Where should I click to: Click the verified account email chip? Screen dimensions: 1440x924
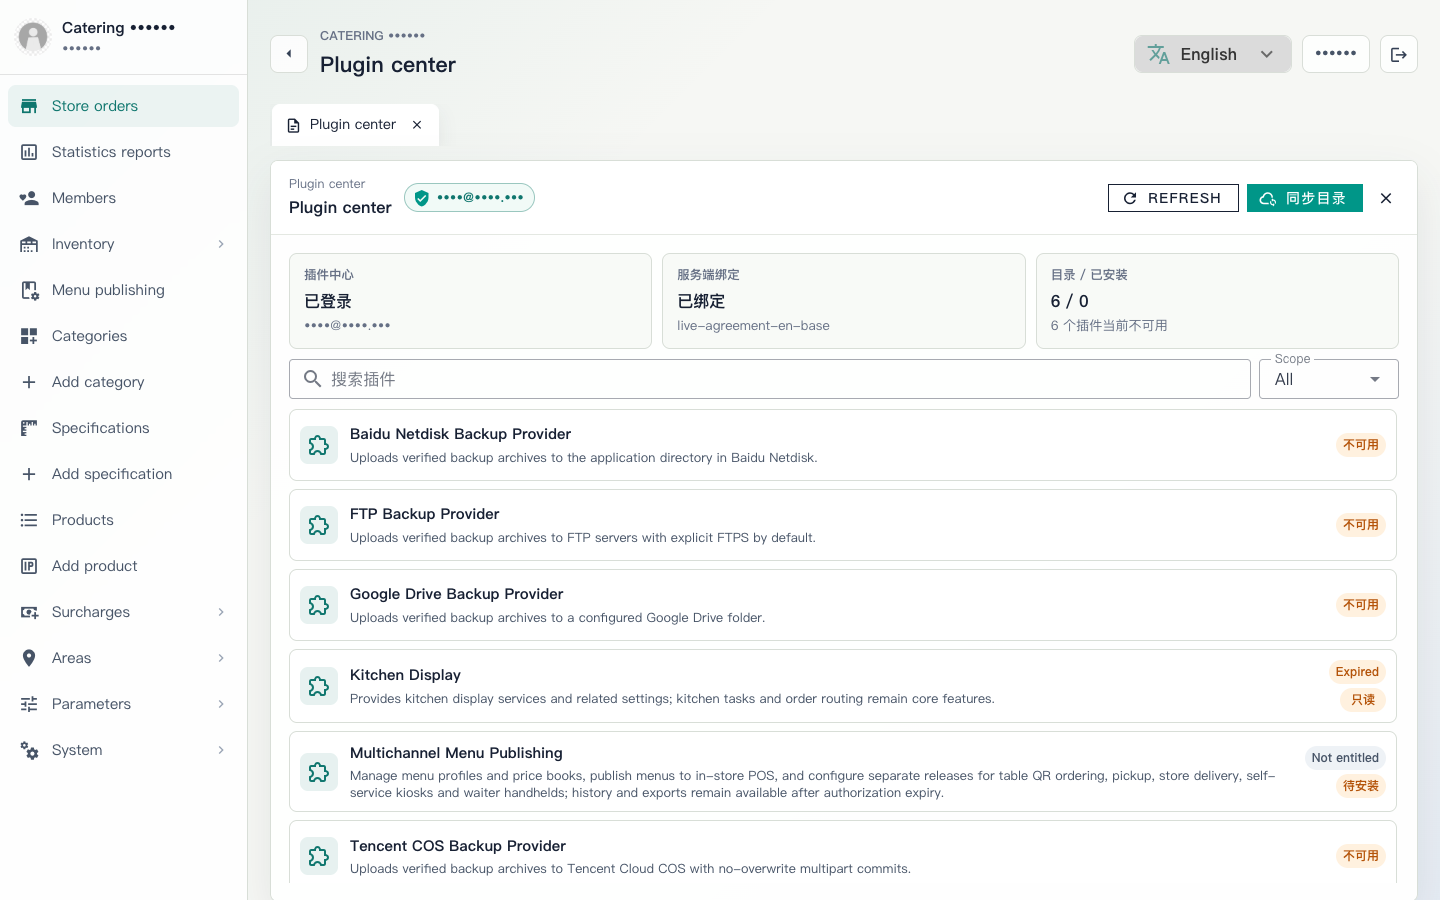(x=469, y=198)
